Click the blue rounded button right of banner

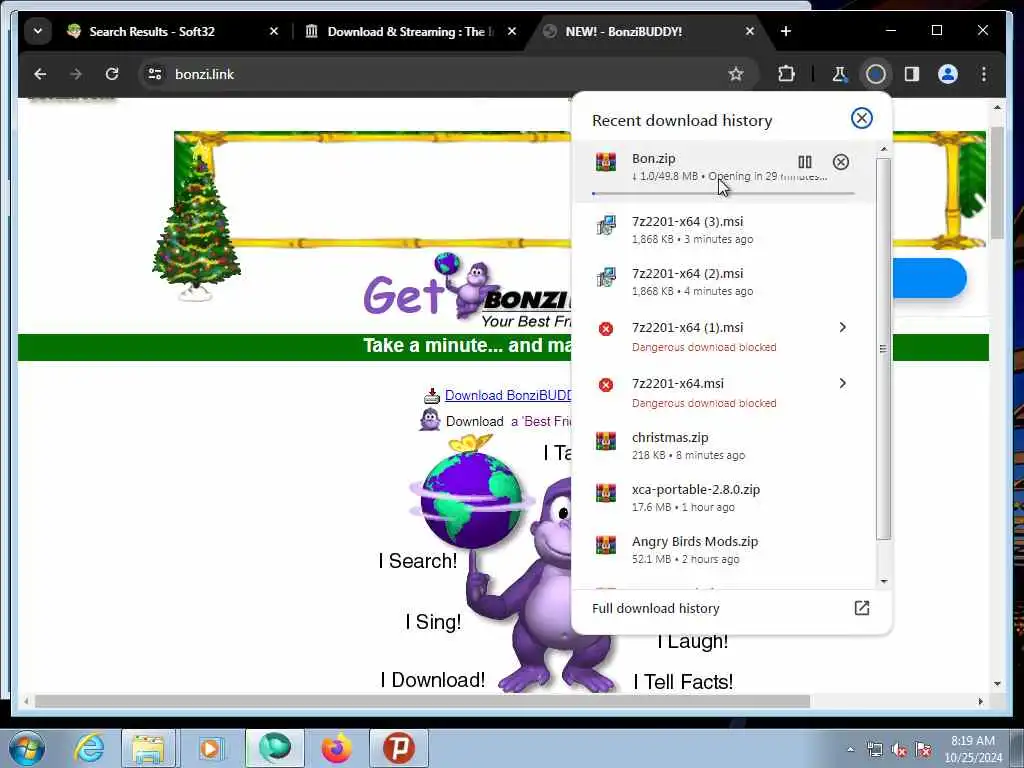929,278
